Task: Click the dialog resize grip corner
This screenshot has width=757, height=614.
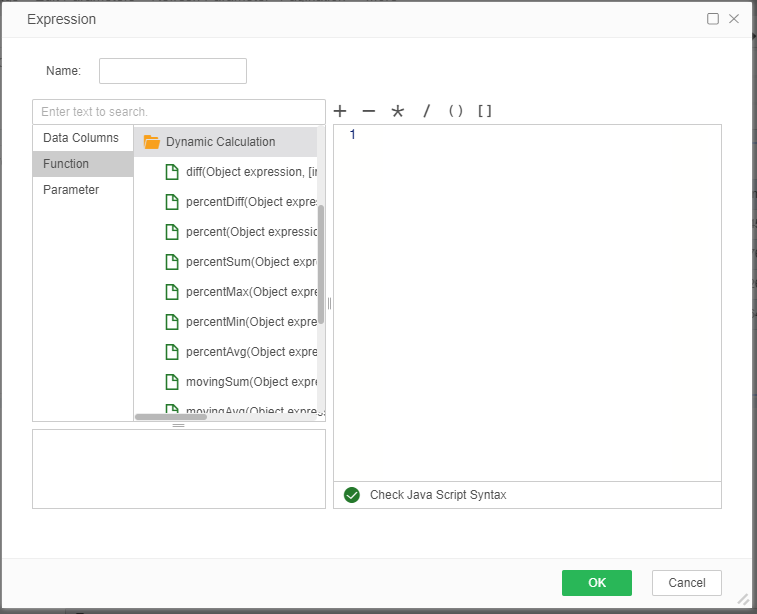Action: [743, 599]
